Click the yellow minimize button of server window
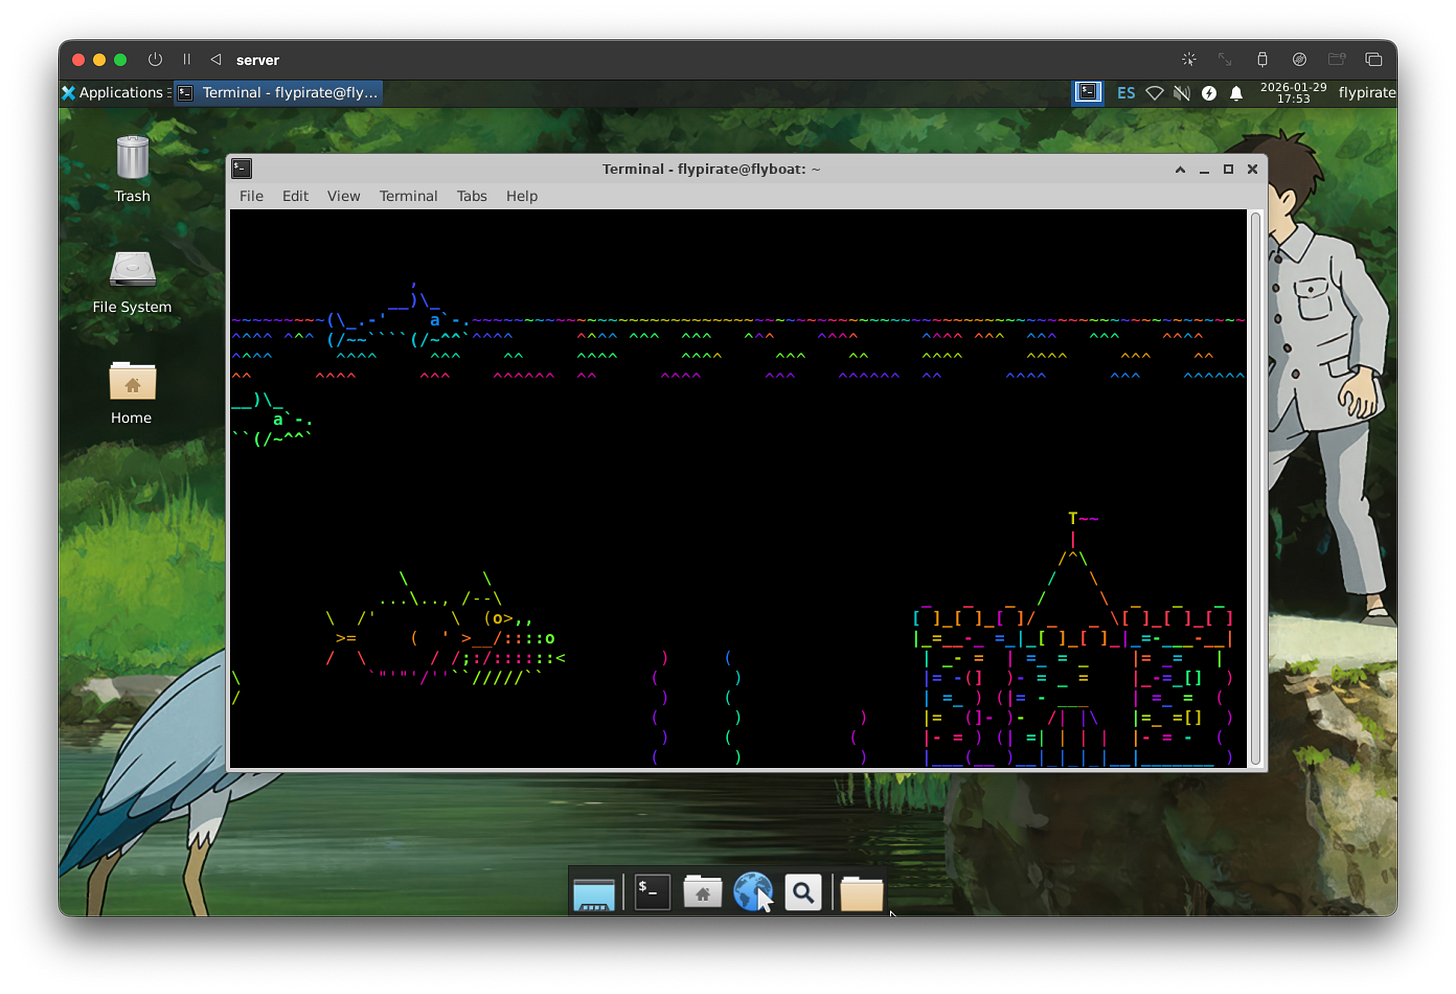Viewport: 1456px width, 994px height. pyautogui.click(x=99, y=60)
